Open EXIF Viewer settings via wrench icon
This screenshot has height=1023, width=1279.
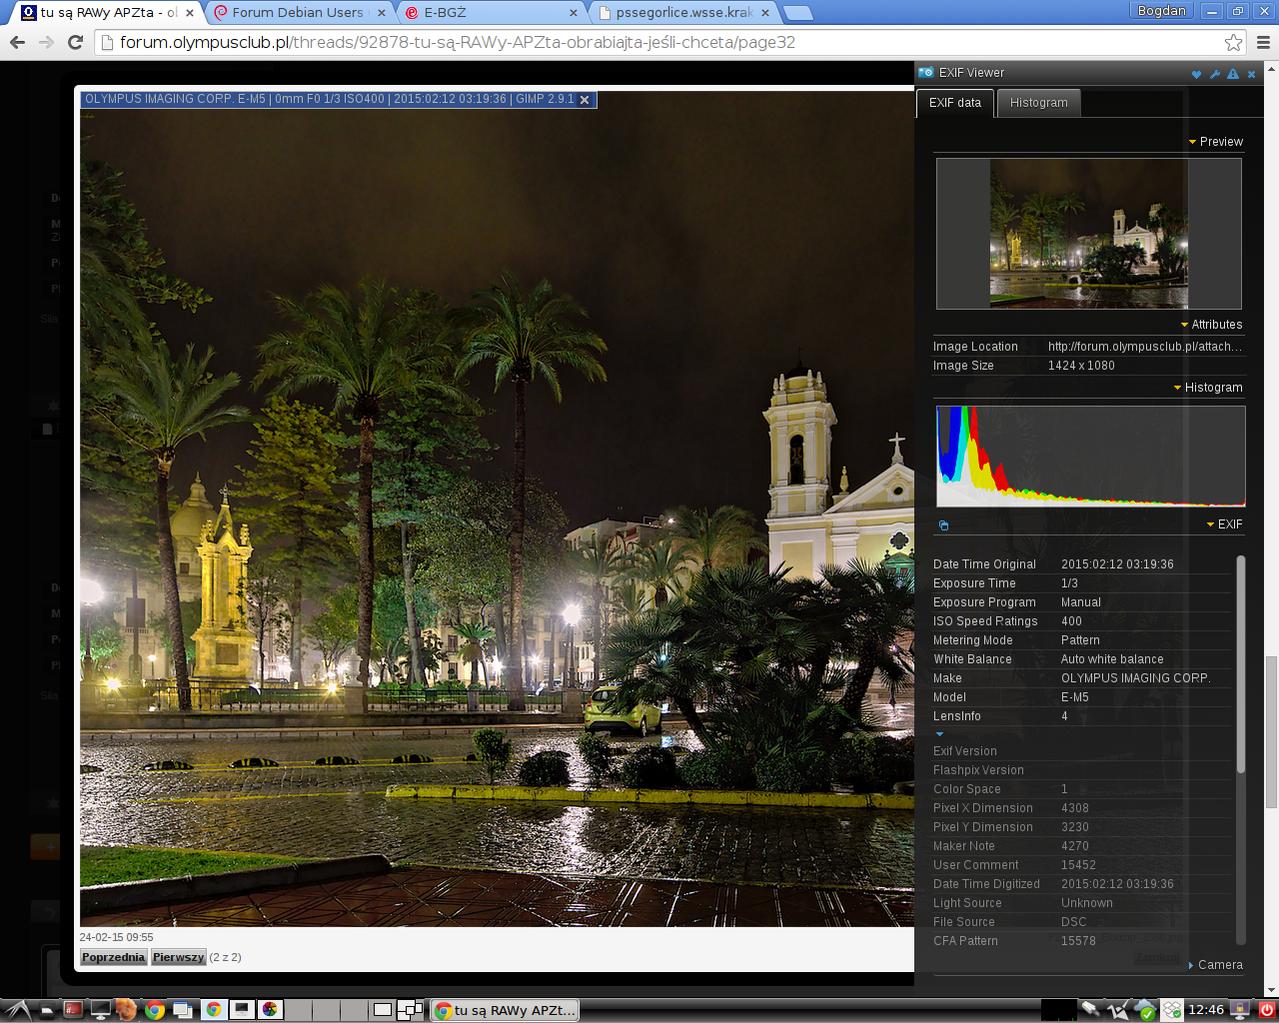tap(1214, 74)
